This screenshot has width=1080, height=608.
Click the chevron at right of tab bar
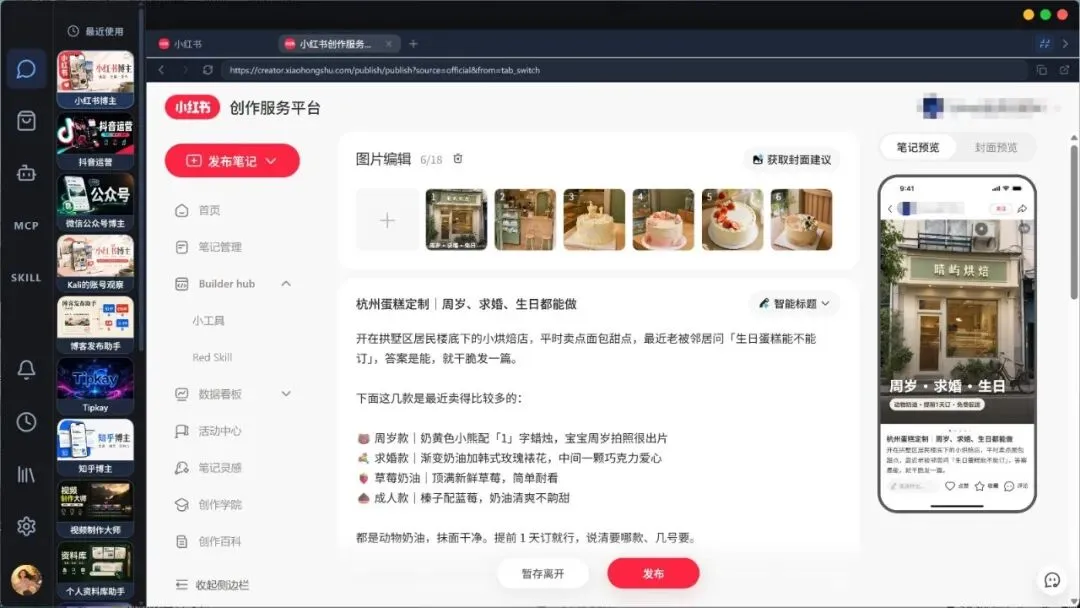coord(1065,43)
